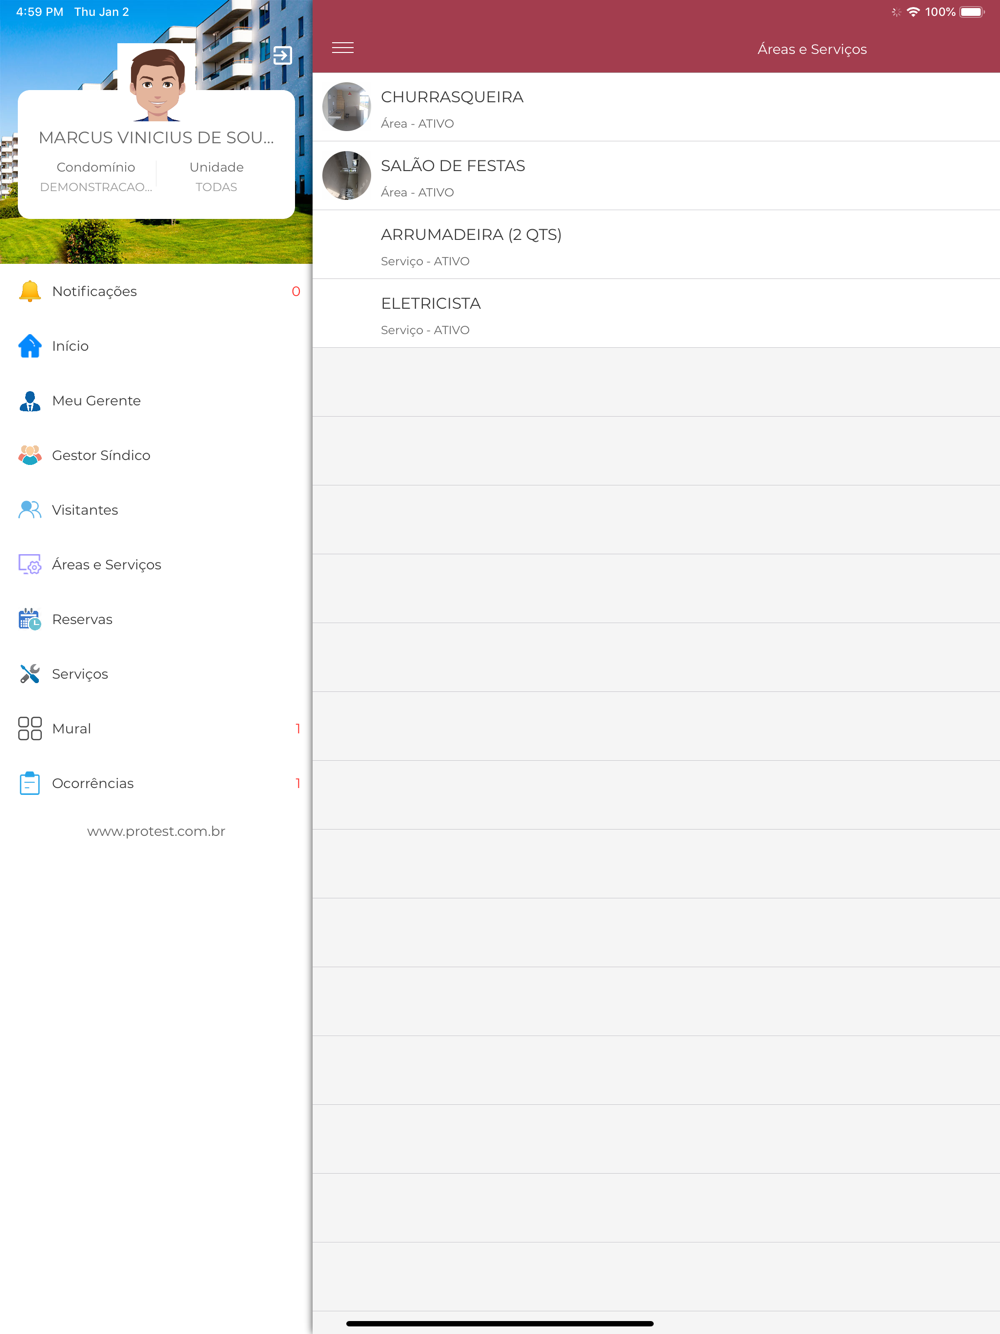The image size is (1000, 1334).
Task: Open Notificações menu item
Action: click(156, 291)
